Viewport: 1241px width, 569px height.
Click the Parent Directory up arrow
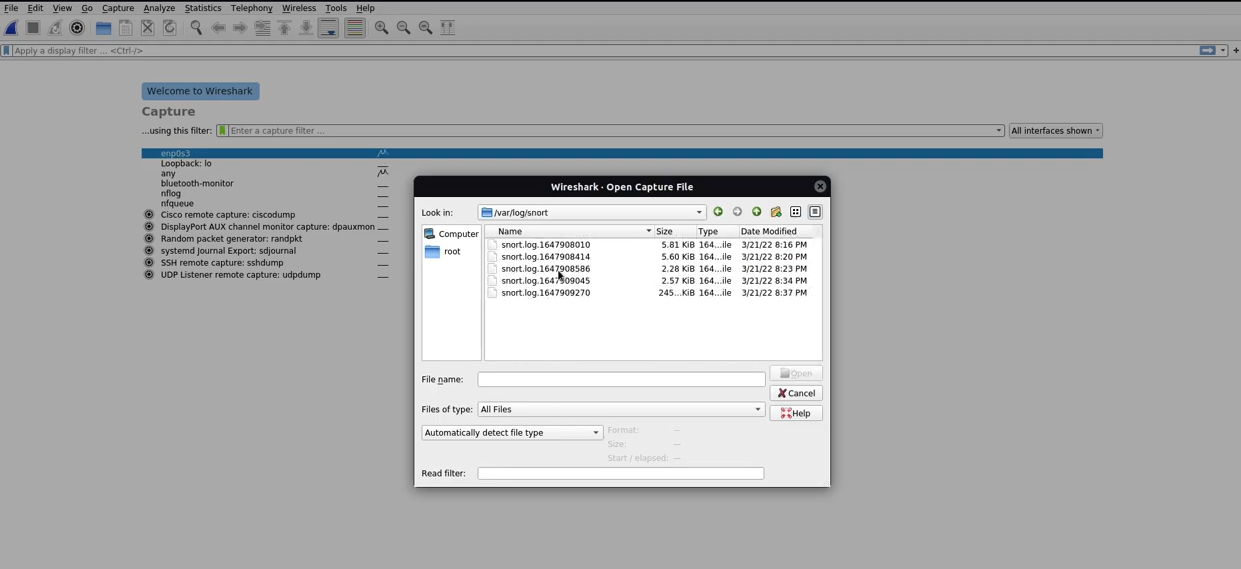tap(757, 212)
